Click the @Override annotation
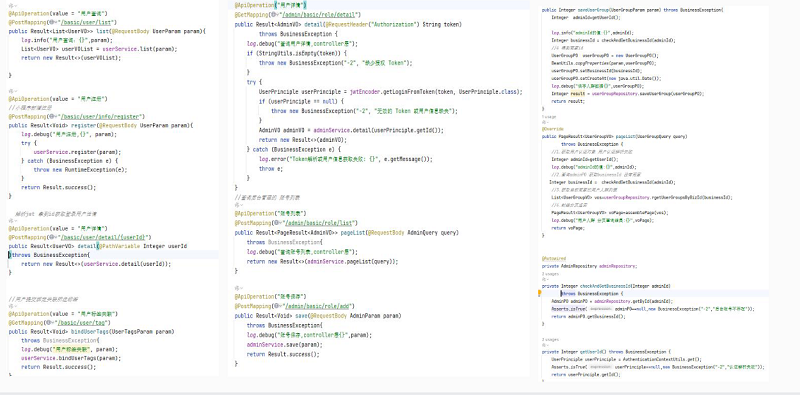 tap(553, 129)
